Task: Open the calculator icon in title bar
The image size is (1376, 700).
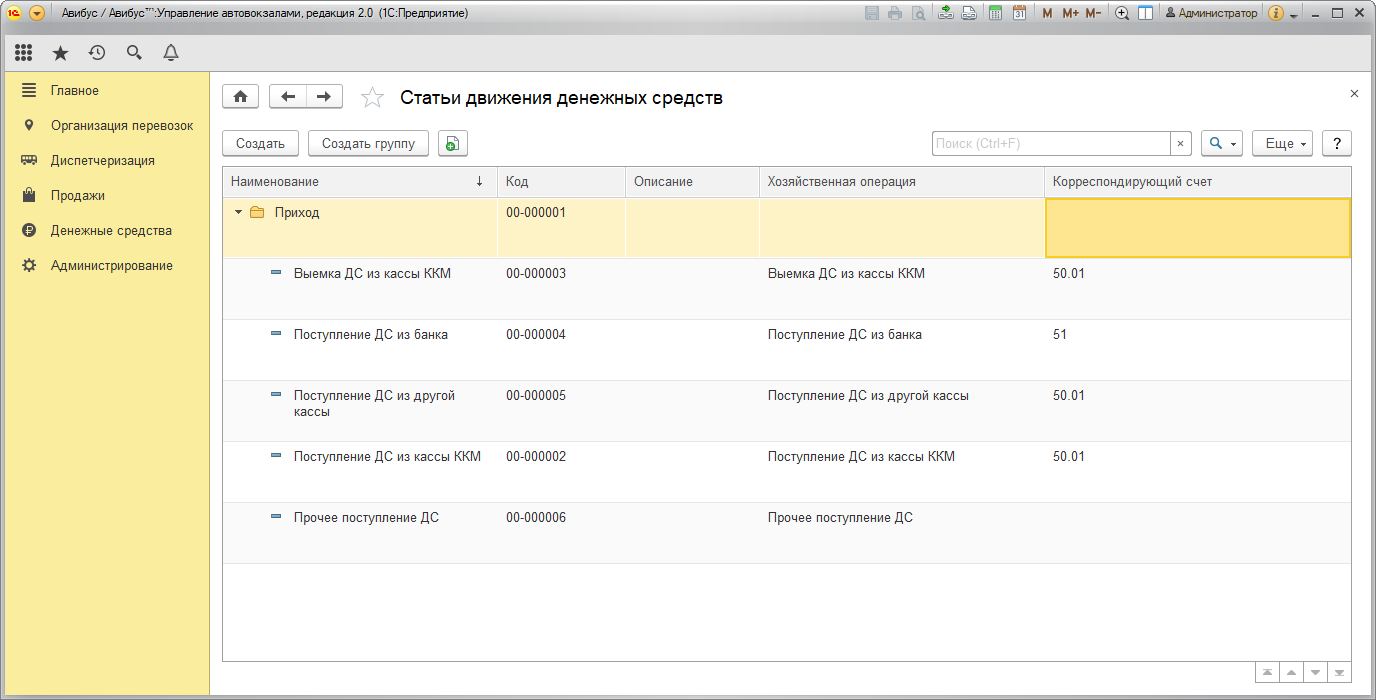Action: [995, 13]
